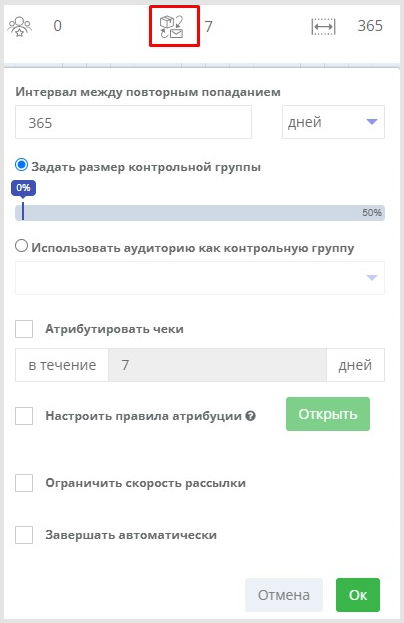The height and width of the screenshot is (623, 404).
Task: Expand the control group audience dropdown
Action: (x=200, y=278)
